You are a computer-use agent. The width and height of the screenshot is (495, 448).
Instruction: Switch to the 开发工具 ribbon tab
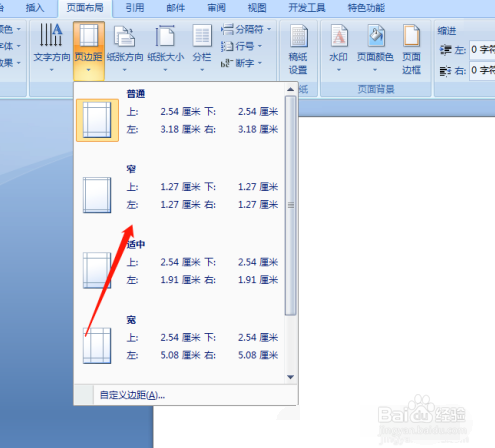click(307, 8)
